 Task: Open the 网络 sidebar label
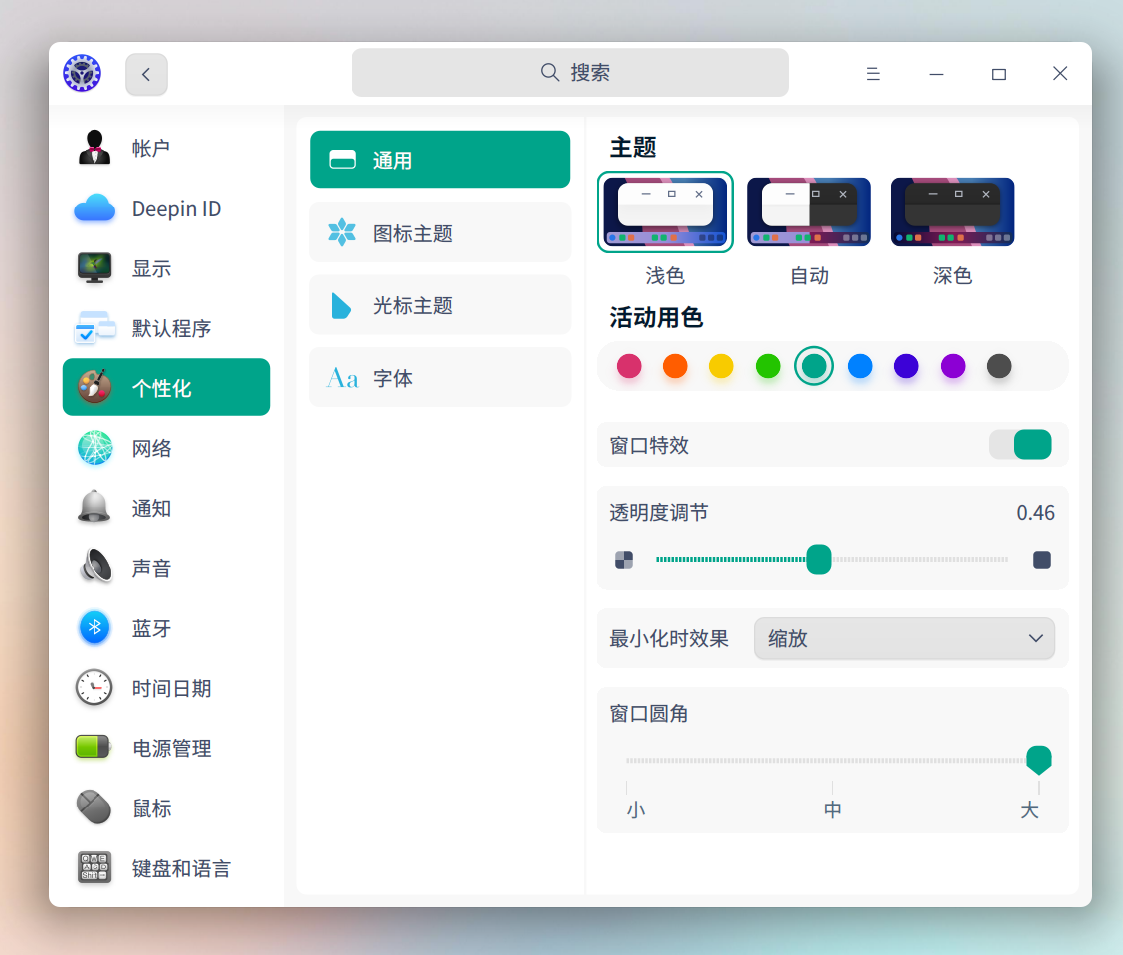(x=152, y=448)
